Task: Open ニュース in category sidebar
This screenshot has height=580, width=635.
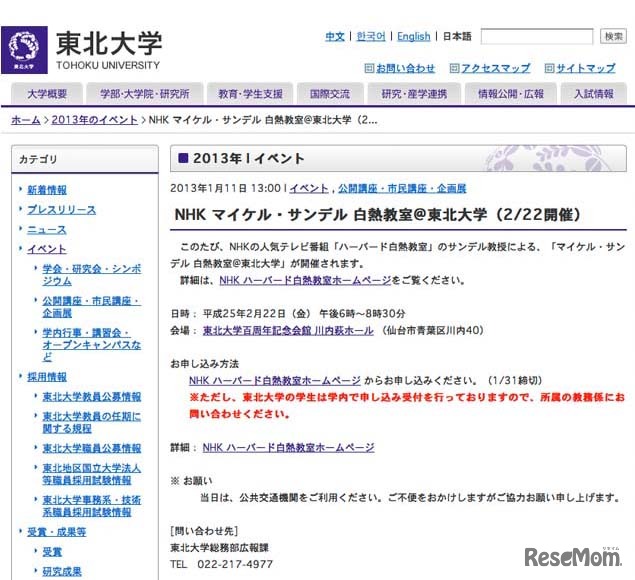Action: (x=47, y=230)
